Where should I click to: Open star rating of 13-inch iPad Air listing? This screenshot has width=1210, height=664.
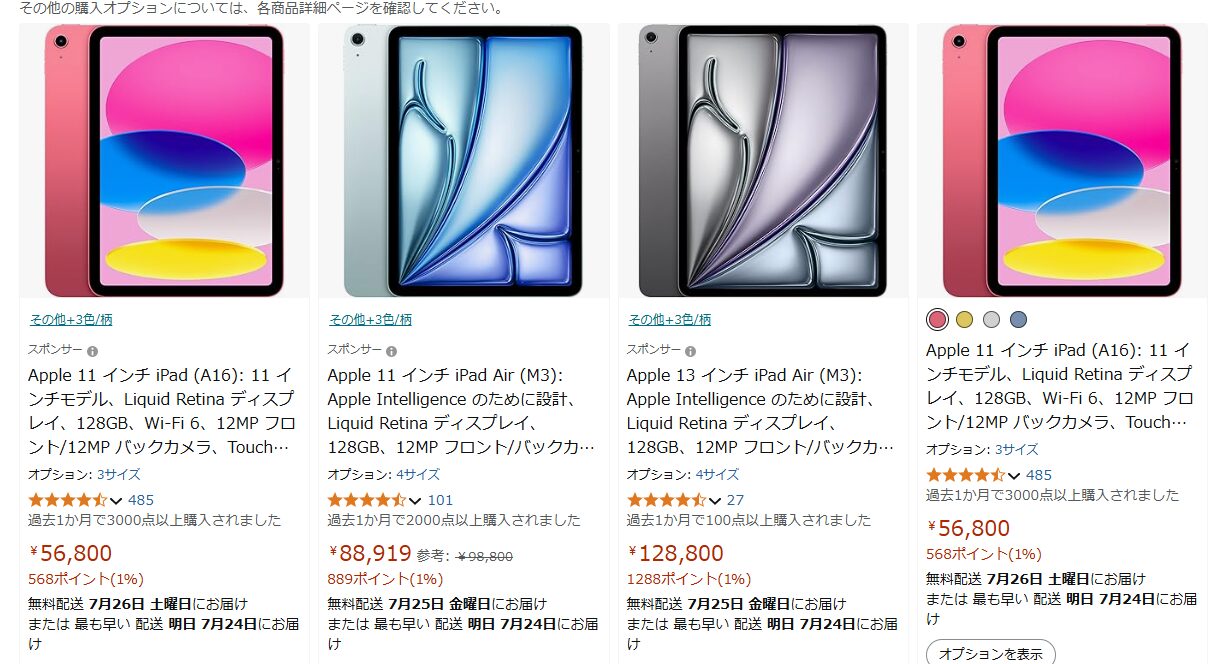[666, 500]
